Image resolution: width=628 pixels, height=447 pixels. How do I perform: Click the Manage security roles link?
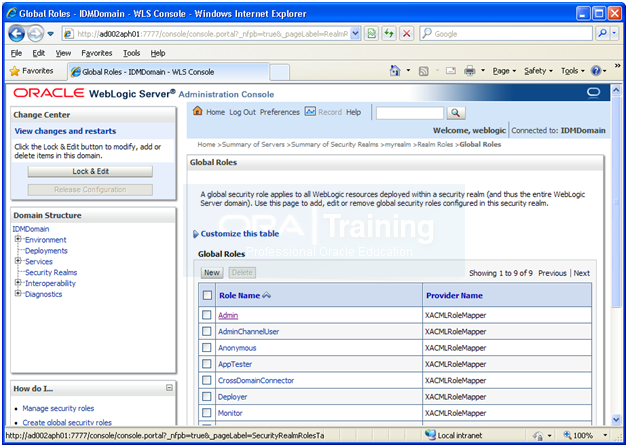[58, 409]
